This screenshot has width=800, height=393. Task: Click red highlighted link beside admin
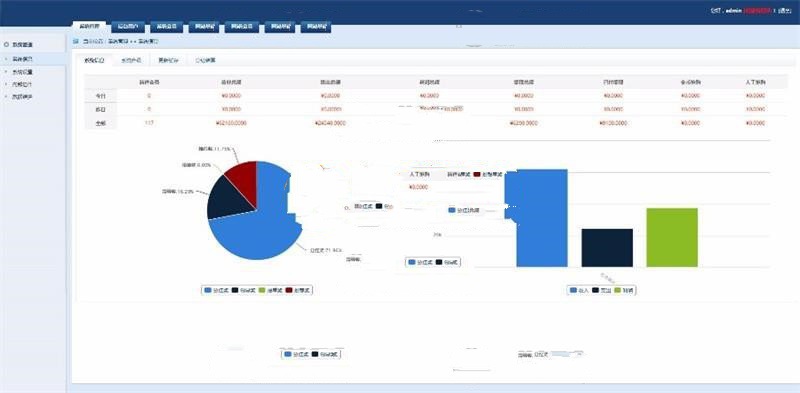pyautogui.click(x=757, y=10)
